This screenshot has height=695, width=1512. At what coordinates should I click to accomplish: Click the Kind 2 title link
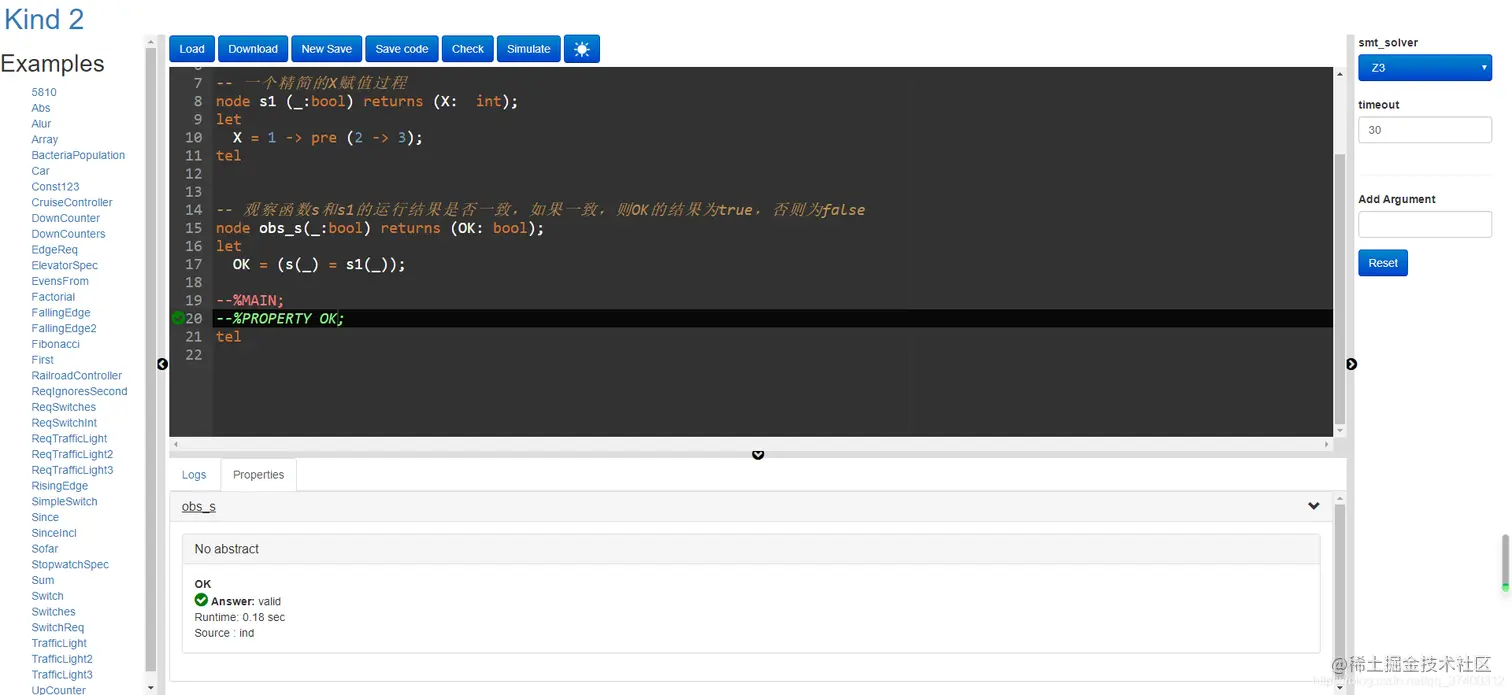click(44, 19)
